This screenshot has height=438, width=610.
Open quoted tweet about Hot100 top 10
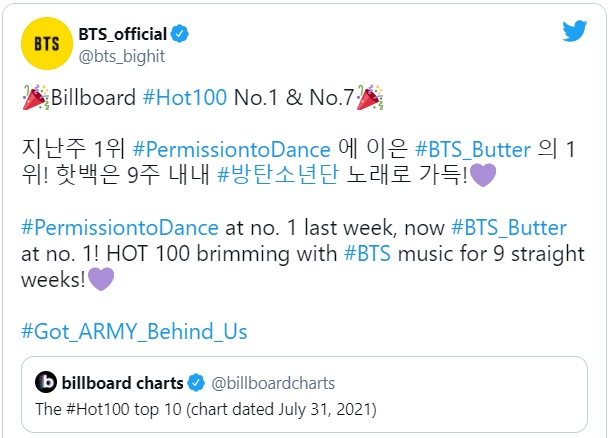point(304,394)
